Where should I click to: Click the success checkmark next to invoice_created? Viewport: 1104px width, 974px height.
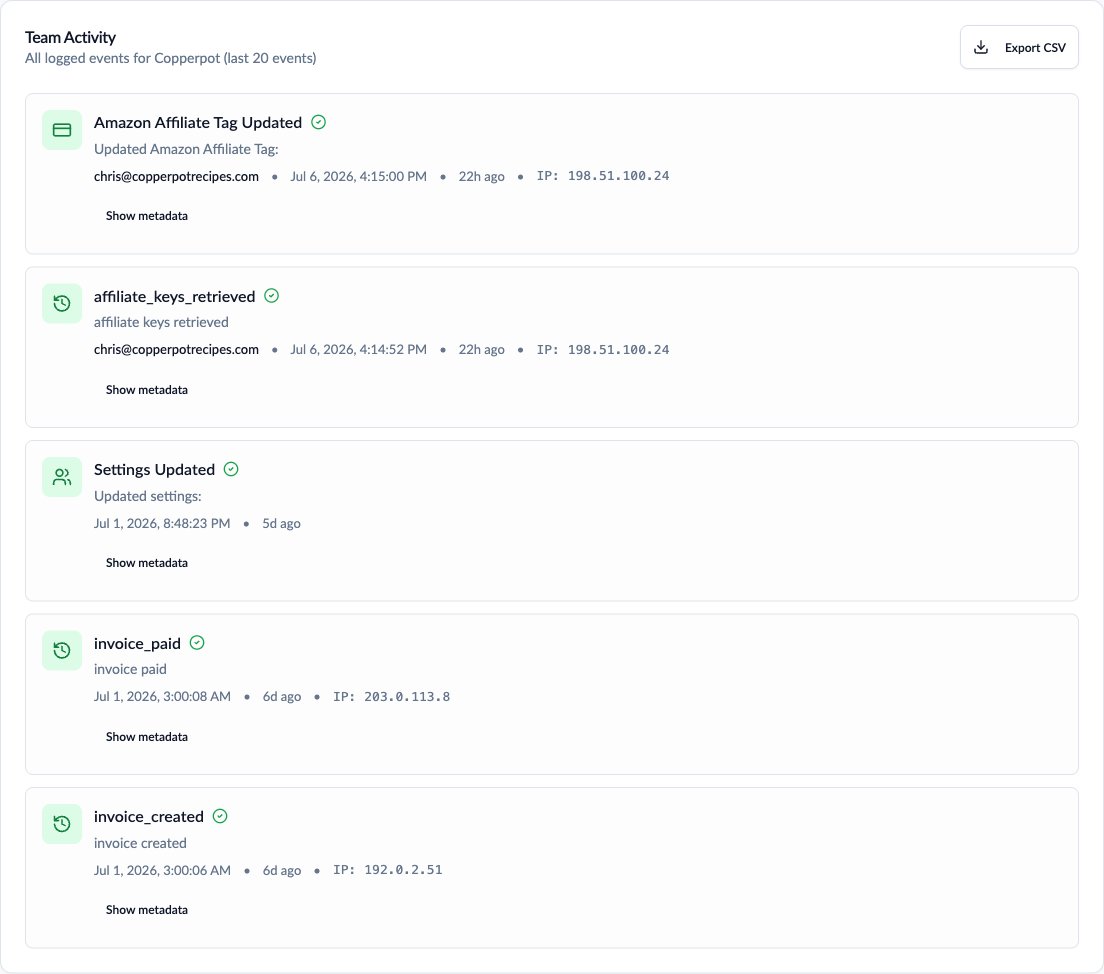click(x=220, y=816)
